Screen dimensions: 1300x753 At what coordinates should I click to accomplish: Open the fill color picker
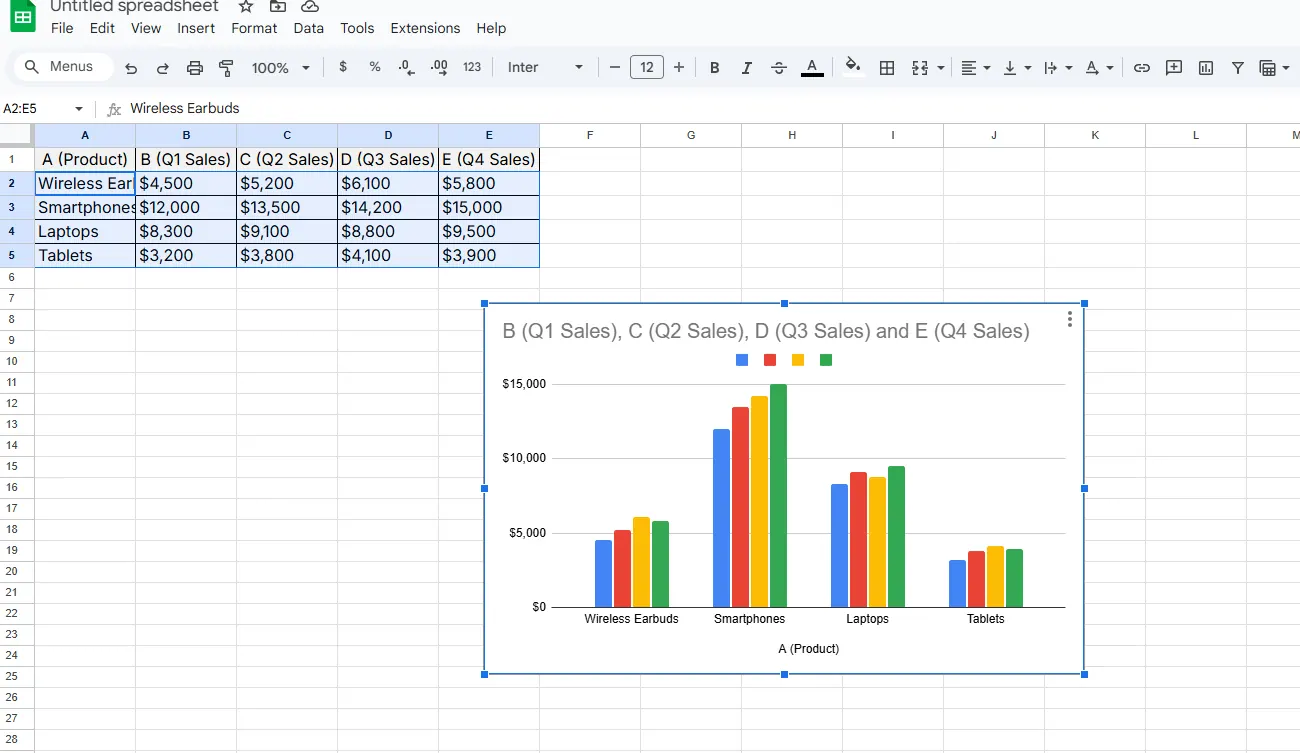pos(852,67)
